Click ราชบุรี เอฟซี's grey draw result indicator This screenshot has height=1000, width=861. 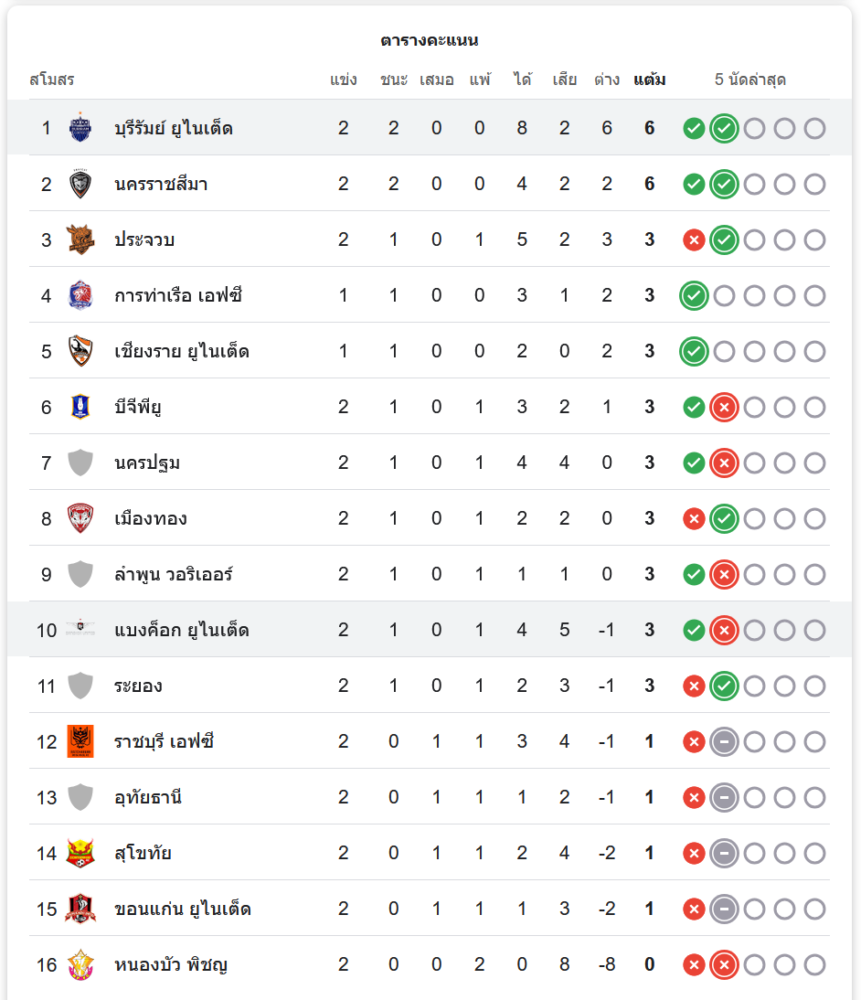tap(724, 741)
